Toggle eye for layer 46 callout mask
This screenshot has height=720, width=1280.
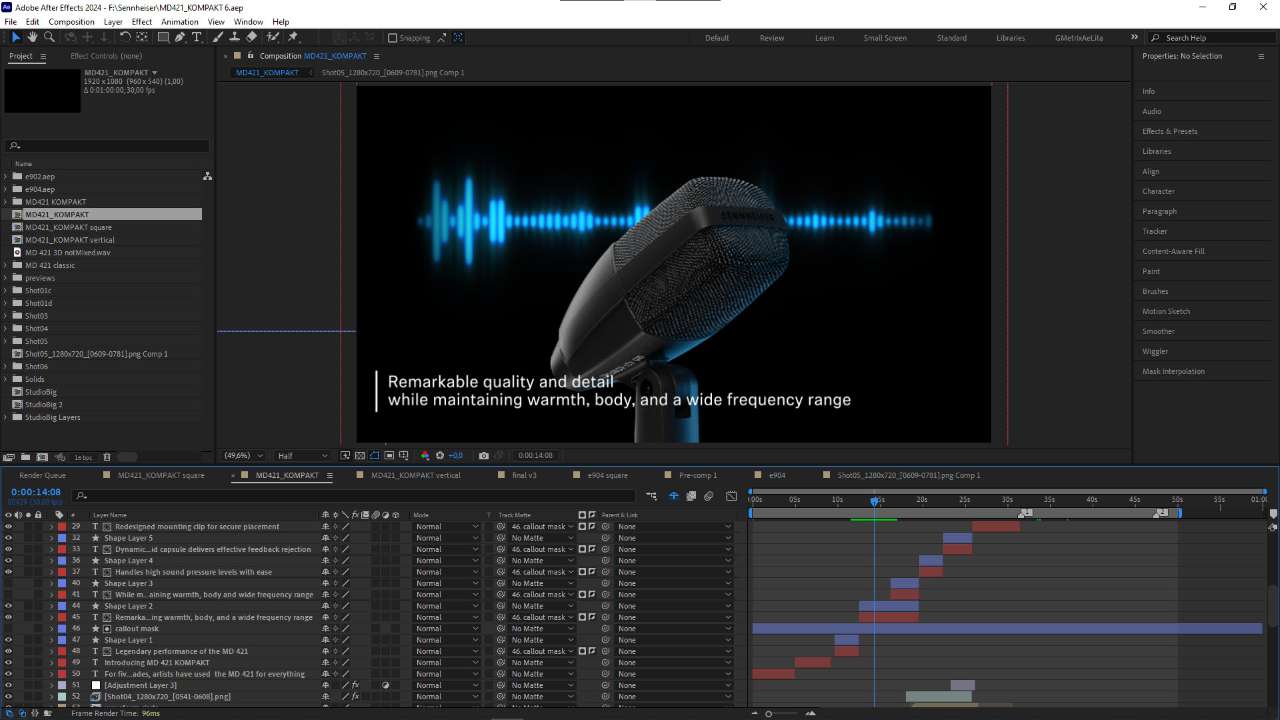coord(8,629)
